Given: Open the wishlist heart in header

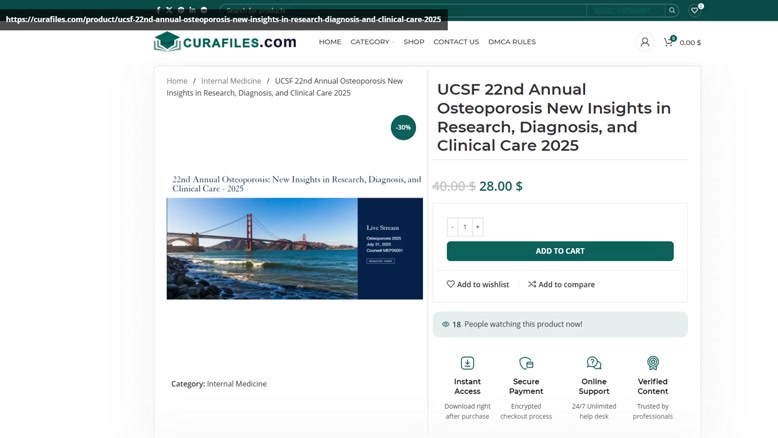Looking at the screenshot, I should [x=695, y=10].
